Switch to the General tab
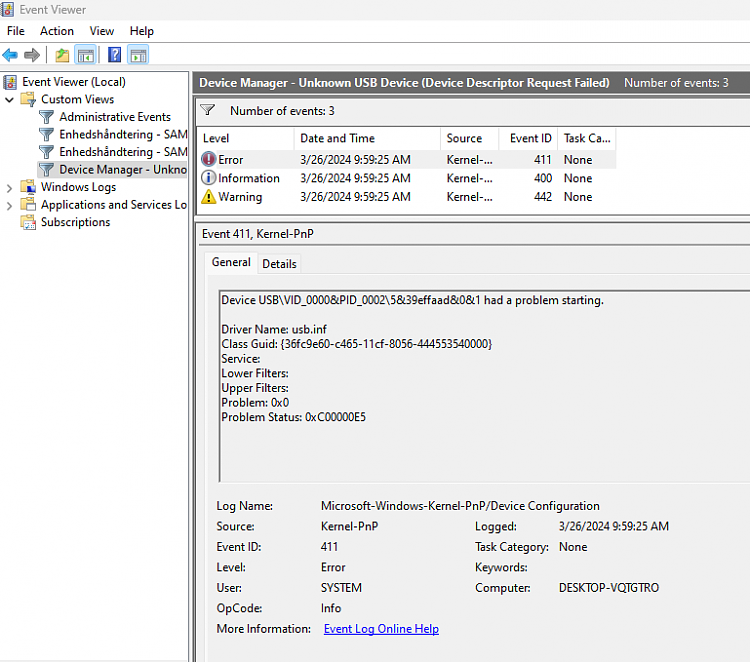The height and width of the screenshot is (662, 750). point(231,262)
